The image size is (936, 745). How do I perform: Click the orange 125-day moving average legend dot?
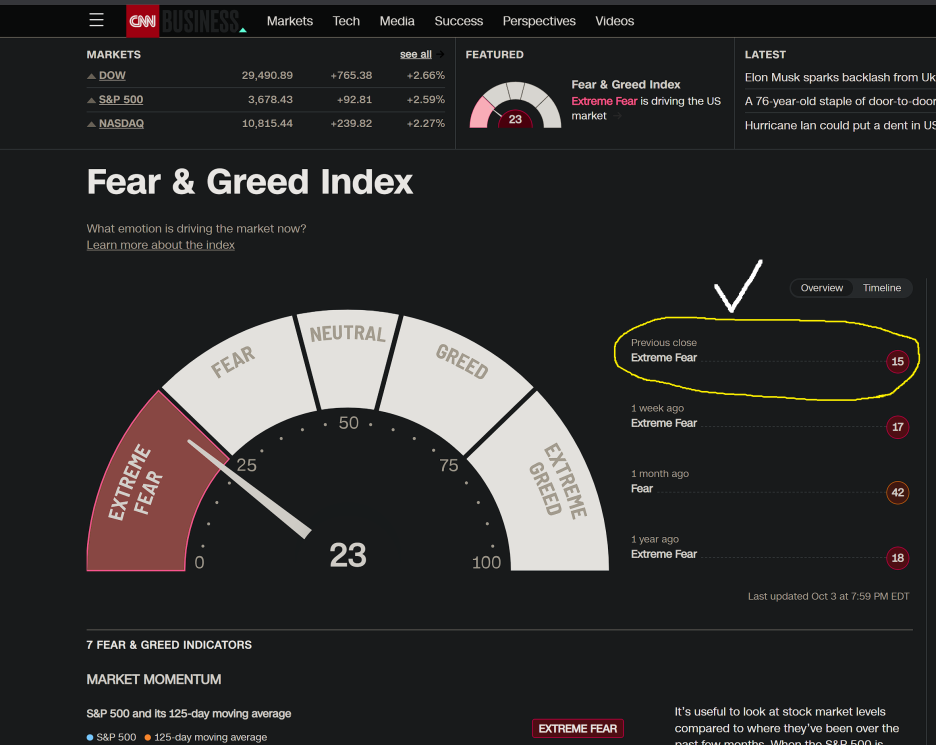pos(147,737)
